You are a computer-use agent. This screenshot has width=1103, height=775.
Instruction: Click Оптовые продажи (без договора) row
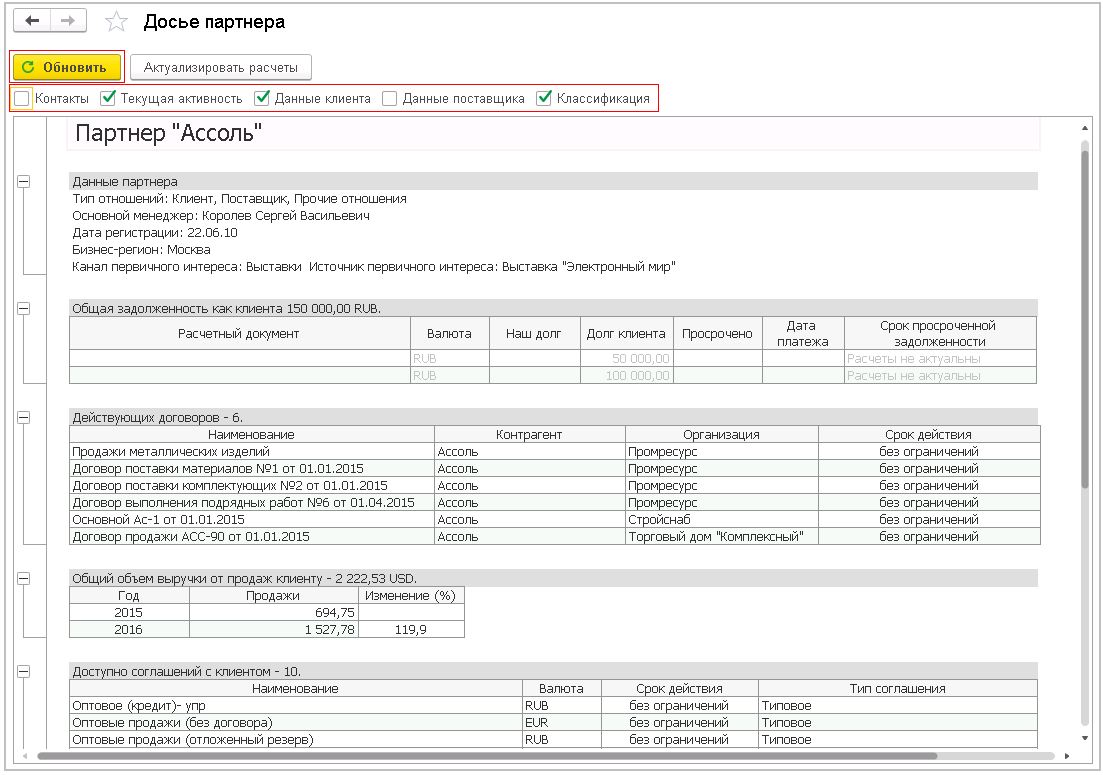[553, 722]
